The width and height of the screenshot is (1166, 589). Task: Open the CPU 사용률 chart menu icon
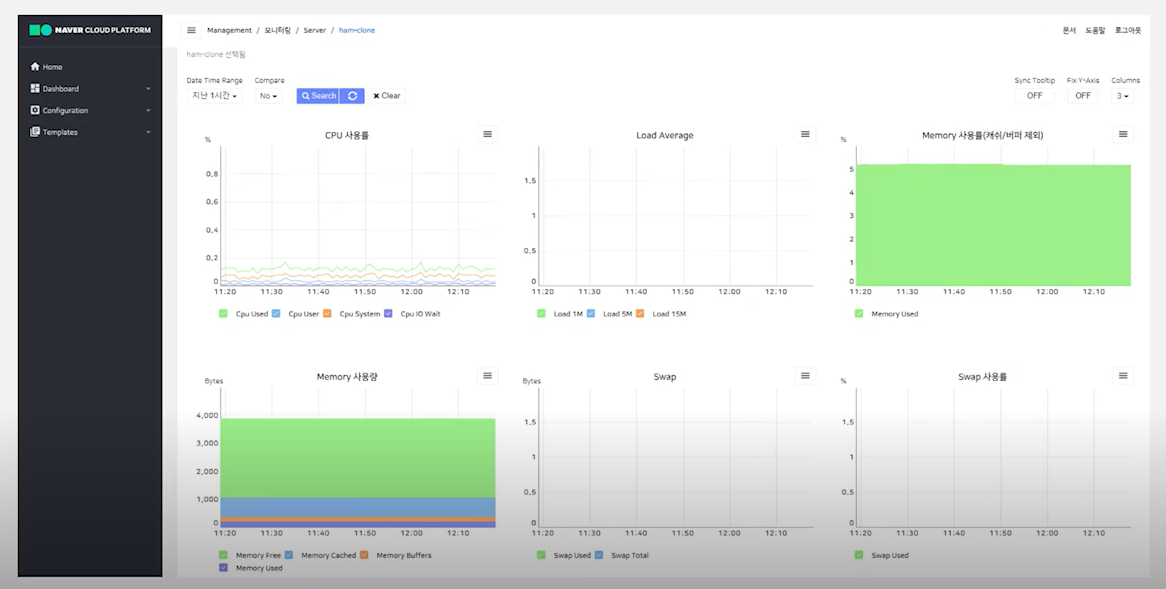pyautogui.click(x=487, y=134)
